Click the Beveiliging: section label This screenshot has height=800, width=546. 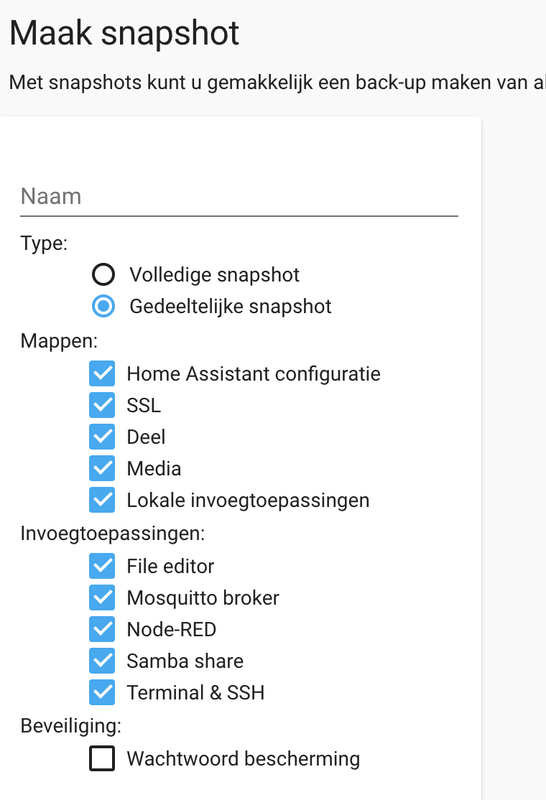click(x=71, y=726)
